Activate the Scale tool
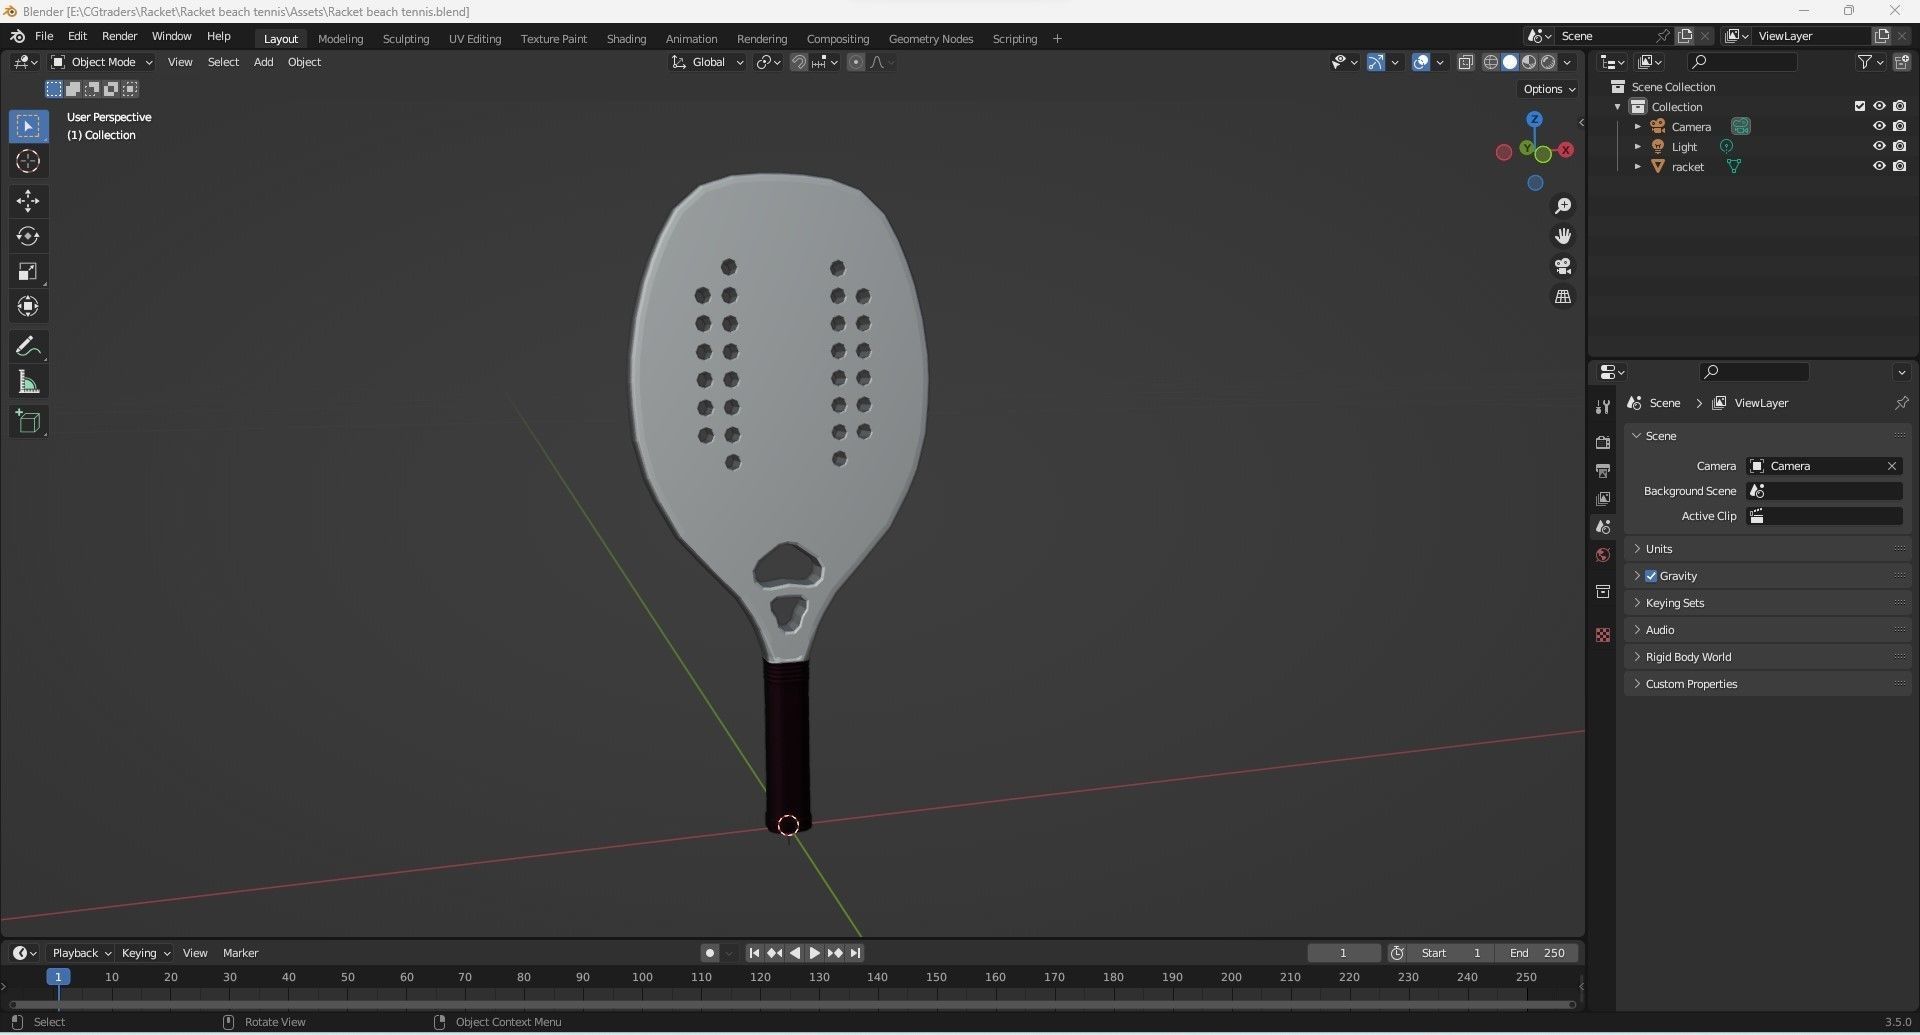Image resolution: width=1920 pixels, height=1035 pixels. [x=28, y=271]
